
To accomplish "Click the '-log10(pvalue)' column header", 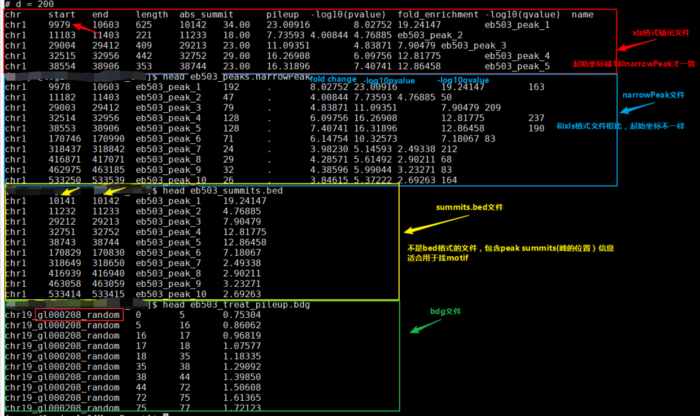I will (x=348, y=15).
